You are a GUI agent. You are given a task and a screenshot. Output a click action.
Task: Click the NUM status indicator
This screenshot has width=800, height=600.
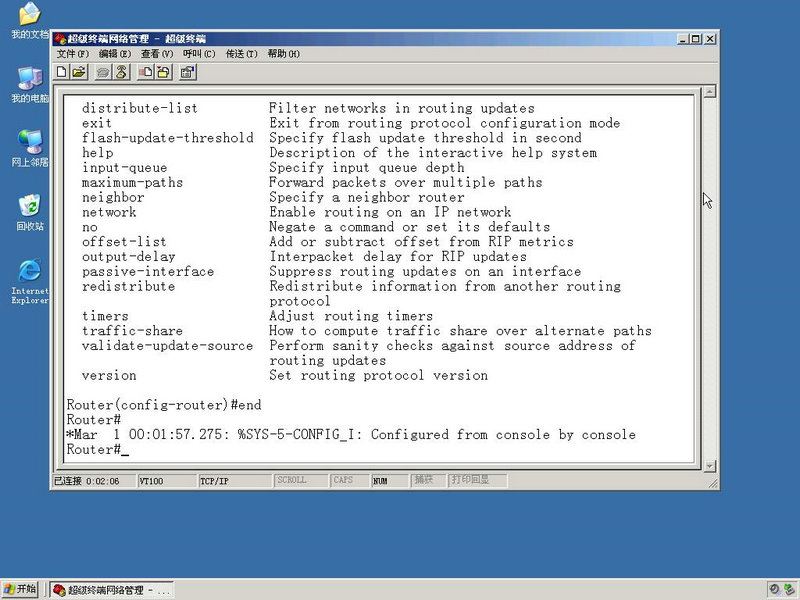[390, 481]
